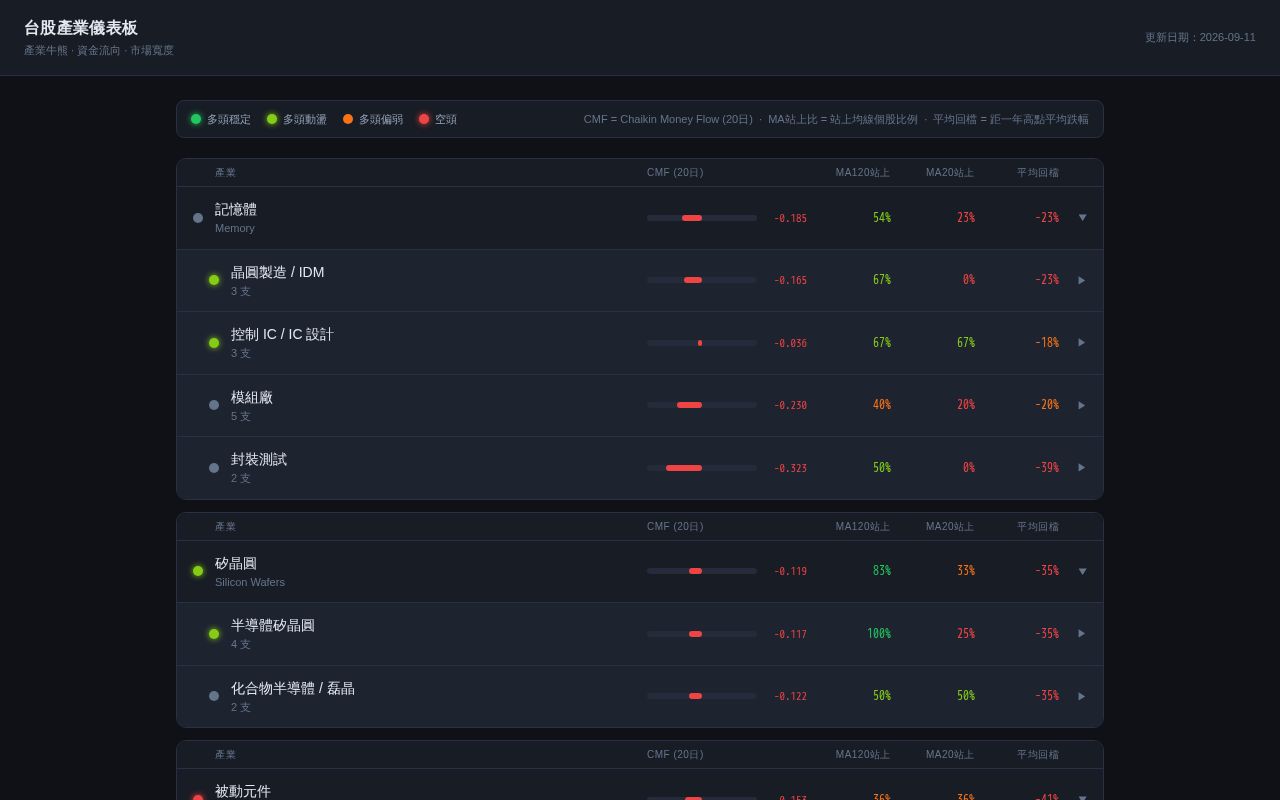1280x800 pixels.
Task: Select the 記憶體 sector name
Action: click(236, 209)
